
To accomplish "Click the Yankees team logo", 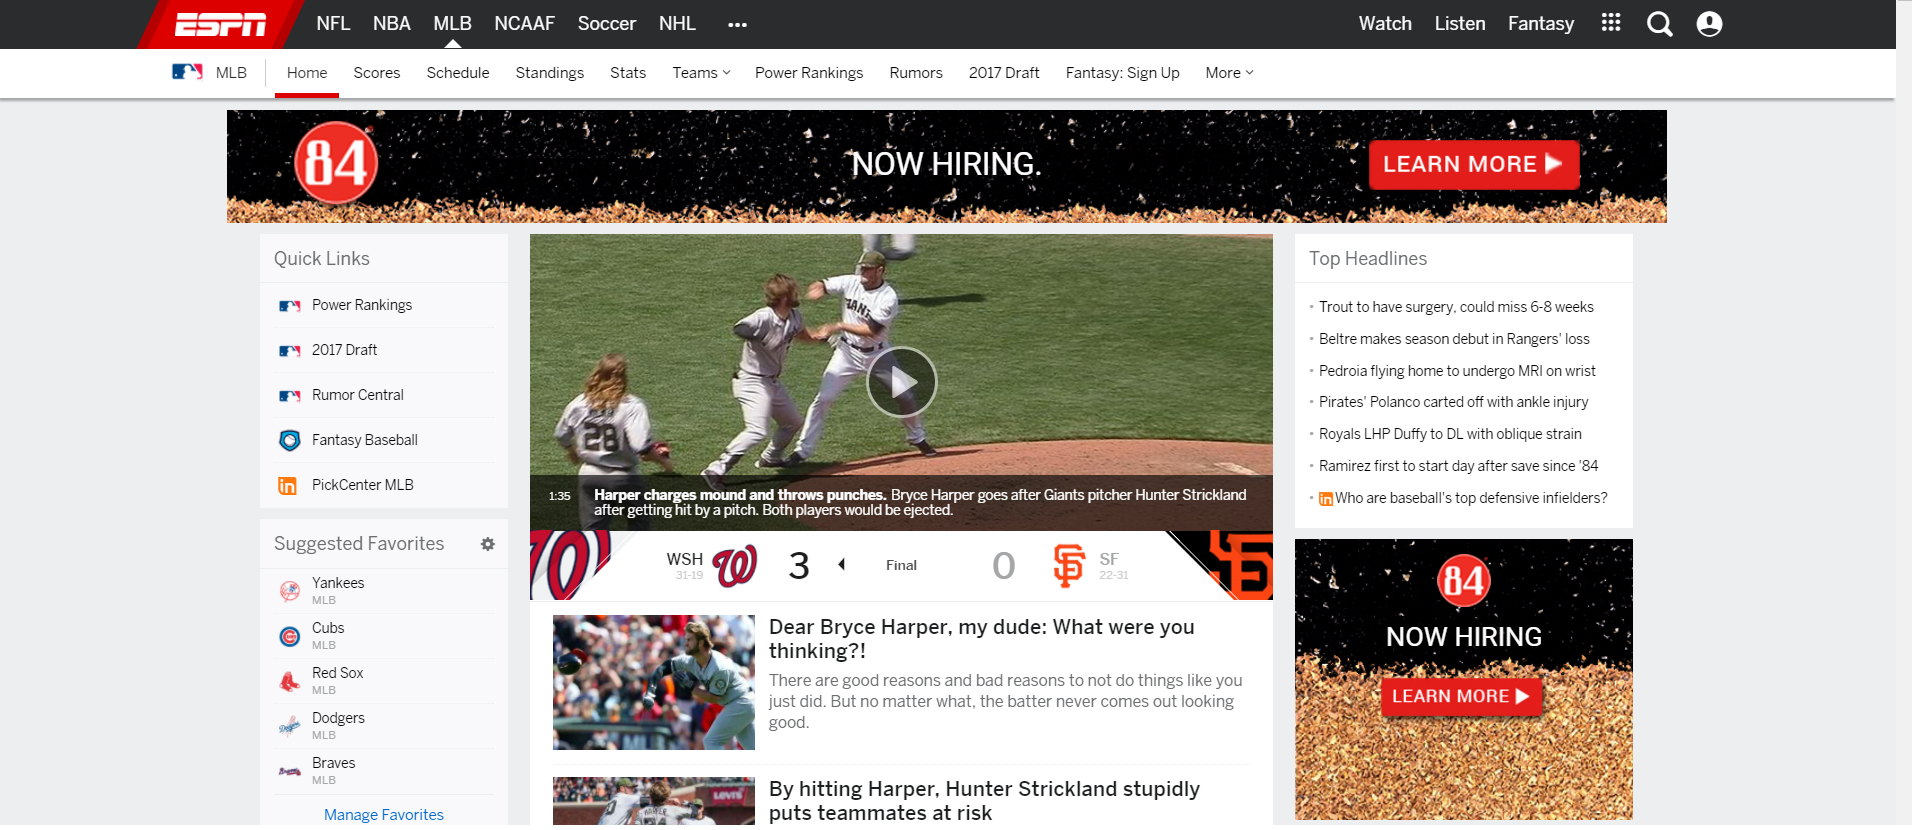I will coord(290,591).
